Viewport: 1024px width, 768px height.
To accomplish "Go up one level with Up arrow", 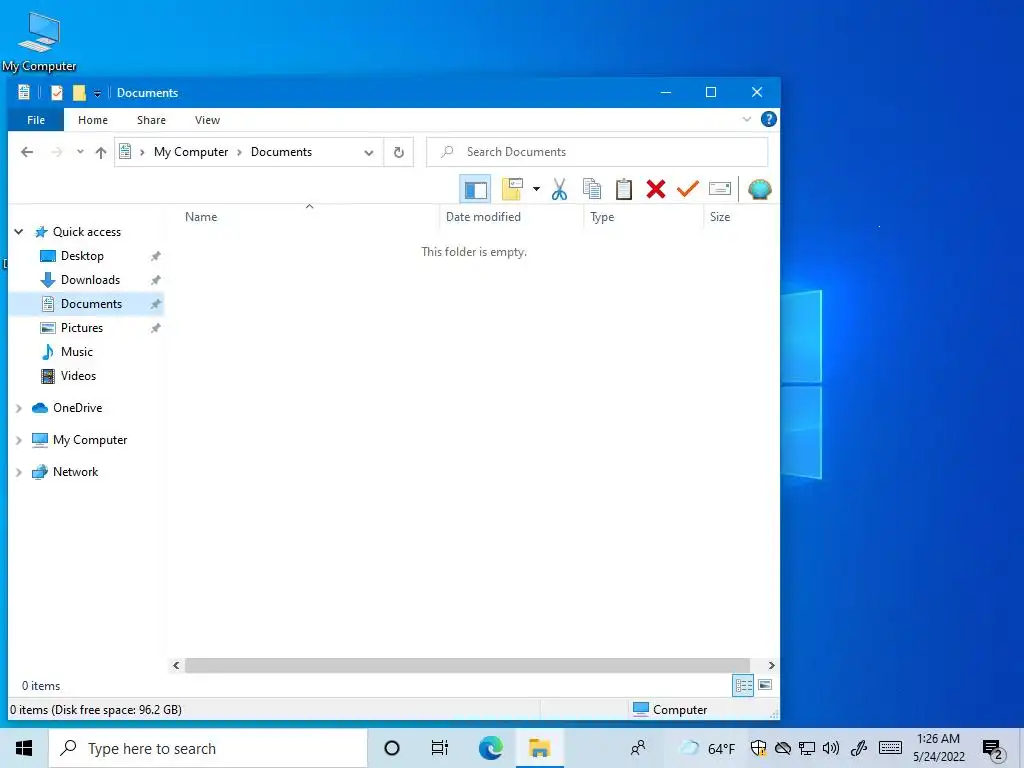I will pyautogui.click(x=101, y=152).
